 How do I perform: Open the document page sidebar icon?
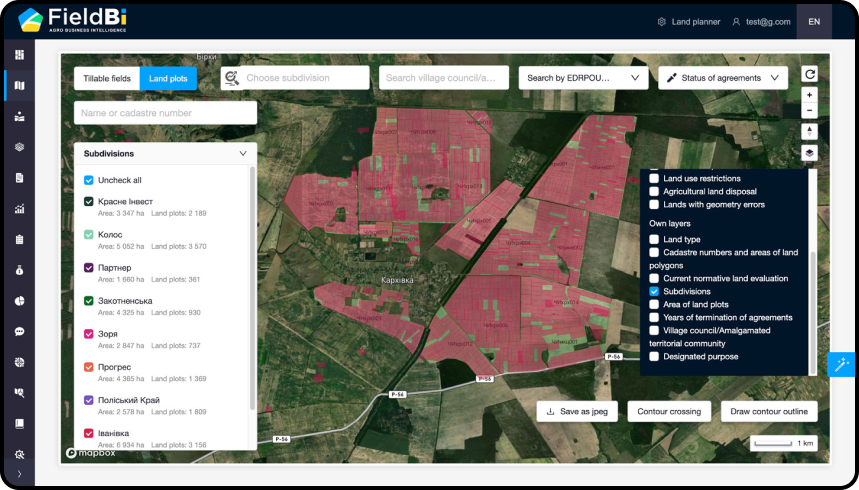[x=20, y=178]
